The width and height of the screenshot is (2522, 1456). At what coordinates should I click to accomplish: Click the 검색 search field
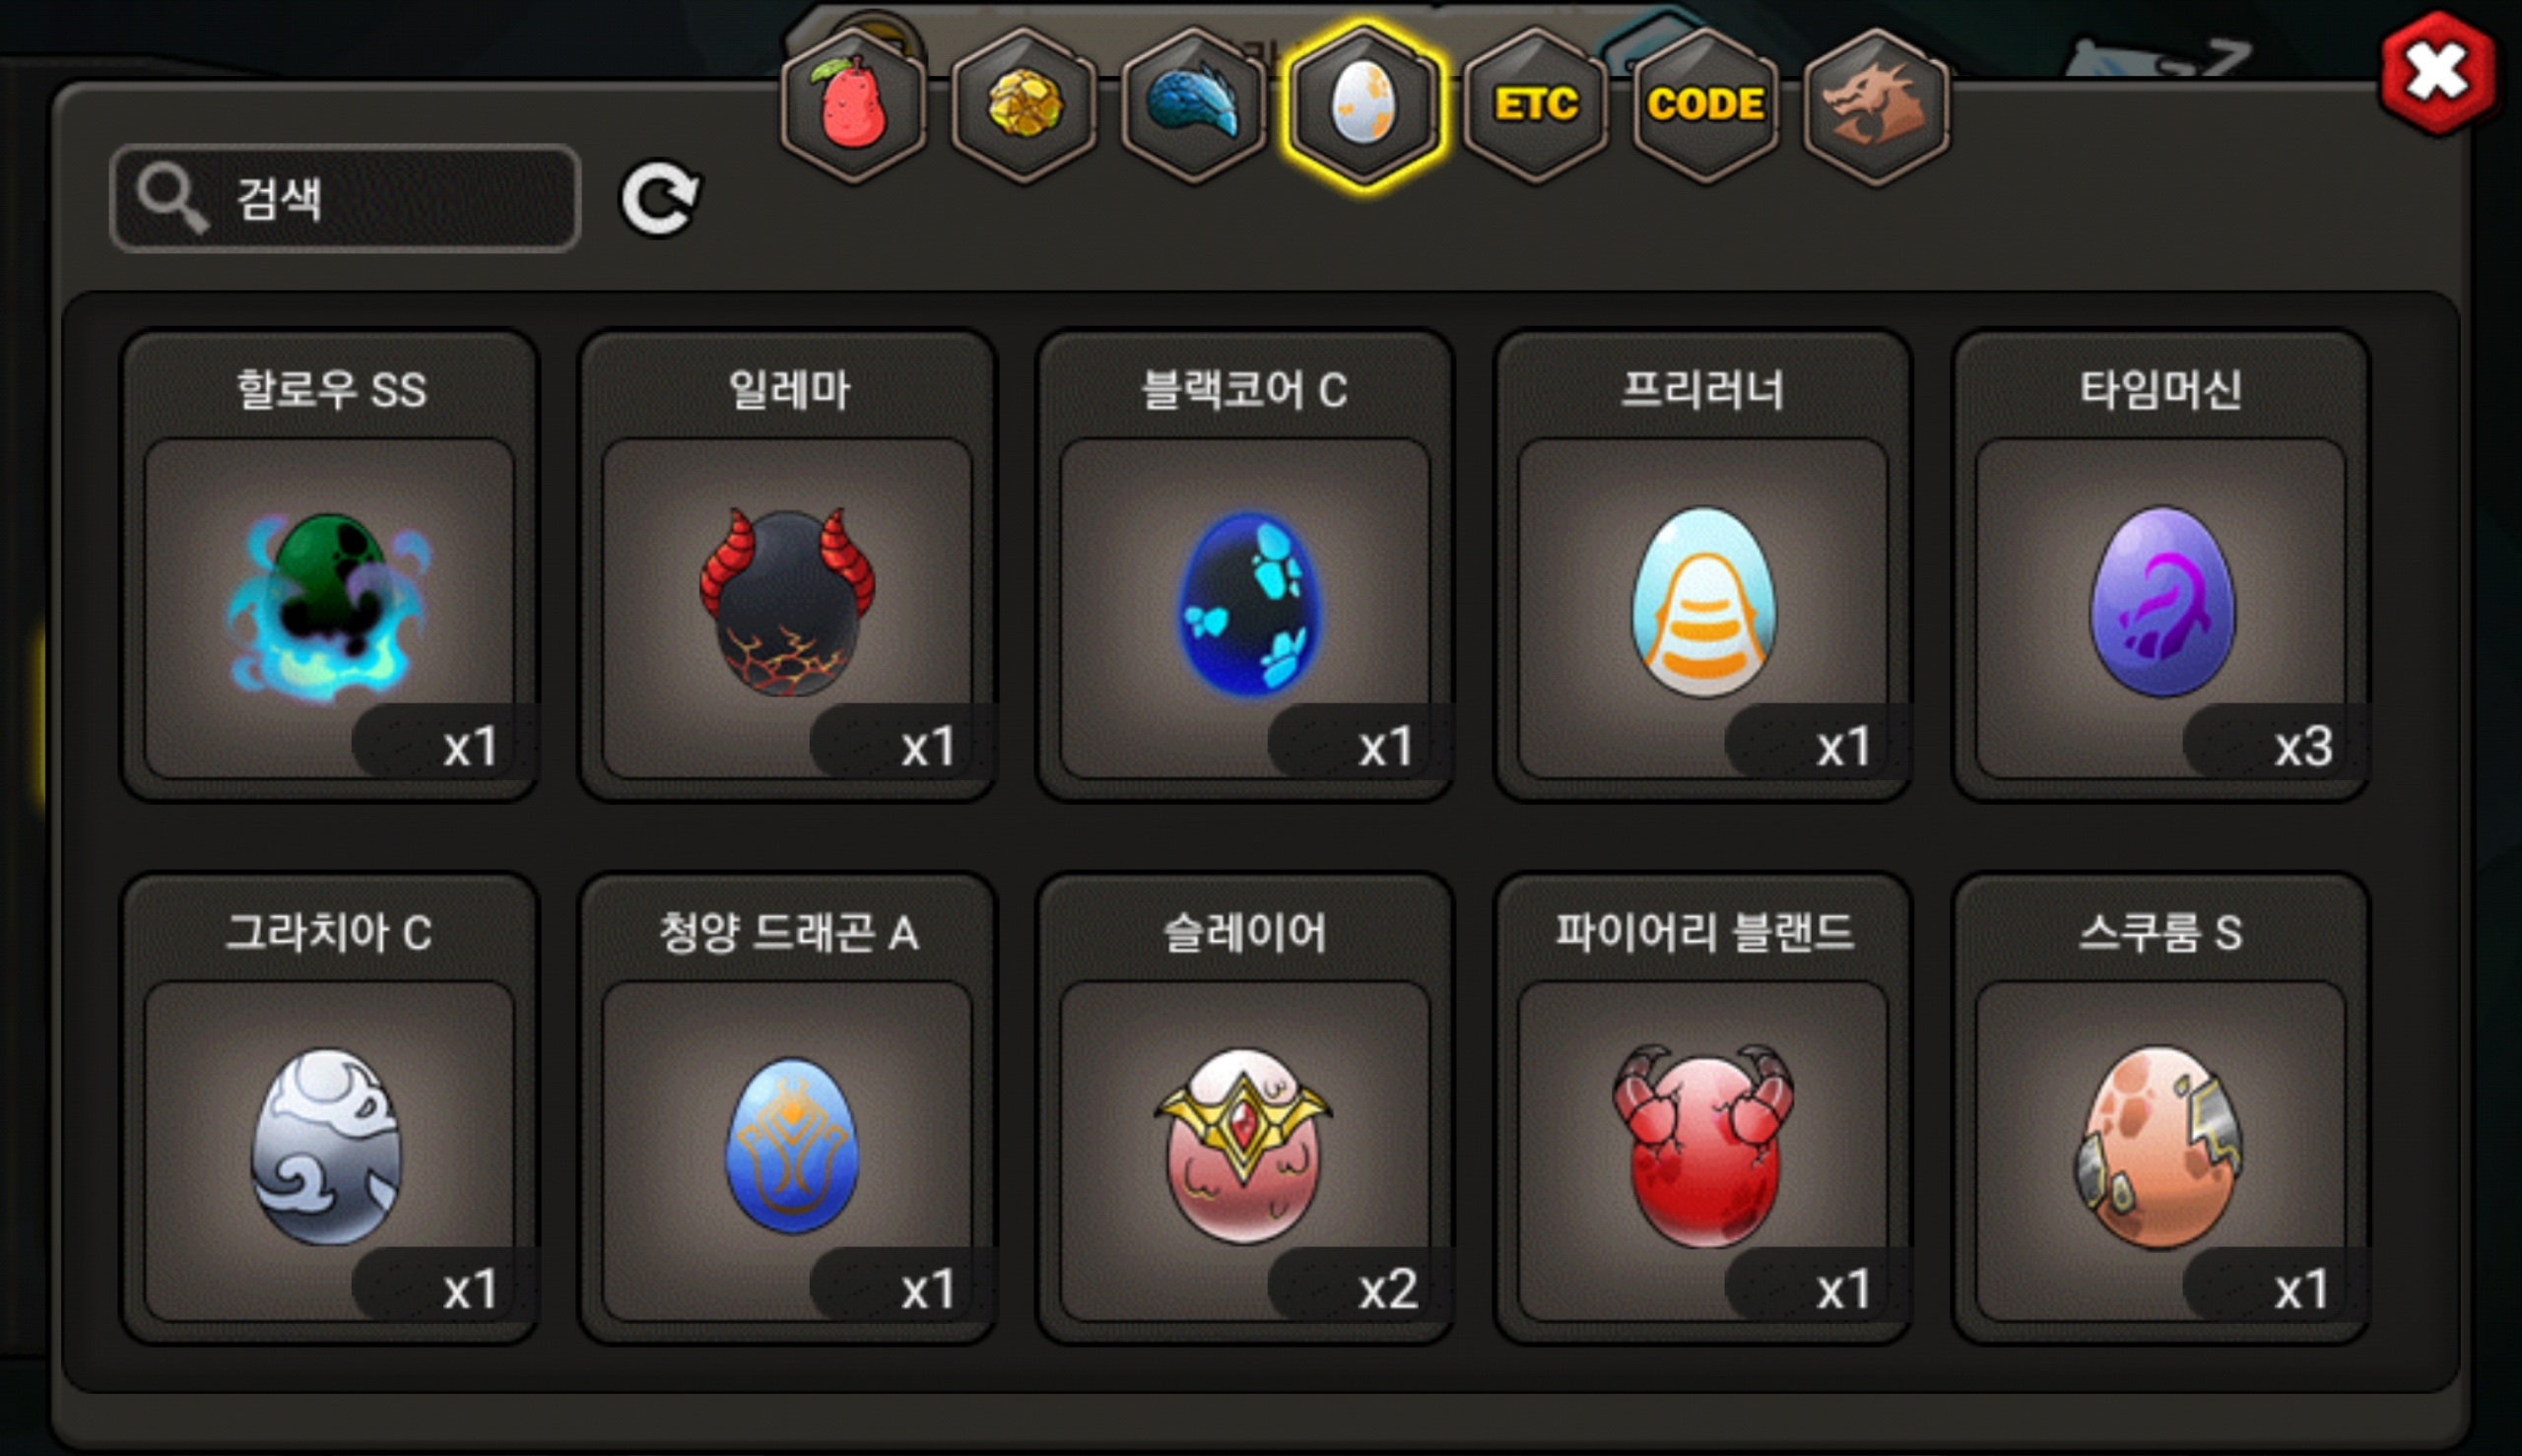pyautogui.click(x=345, y=198)
